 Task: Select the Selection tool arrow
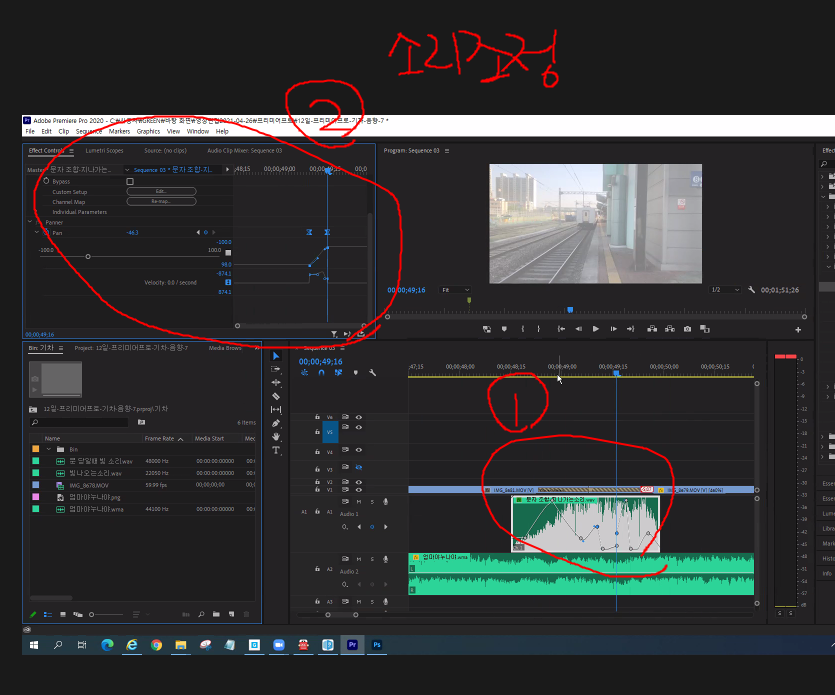coord(276,356)
